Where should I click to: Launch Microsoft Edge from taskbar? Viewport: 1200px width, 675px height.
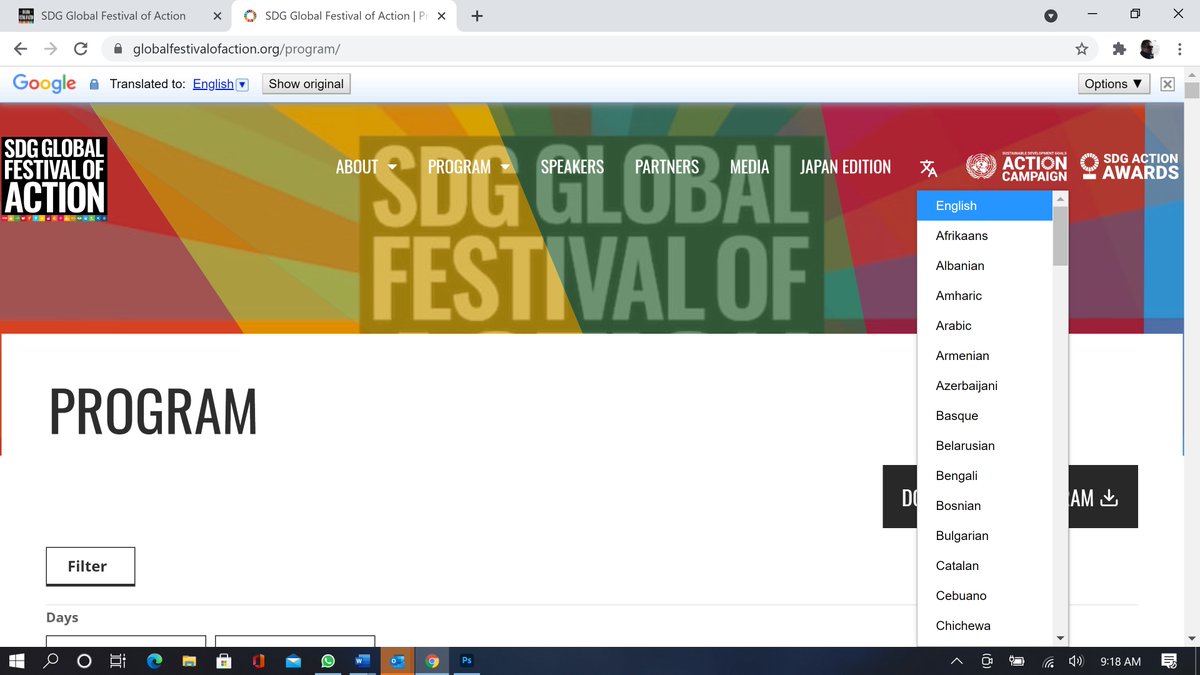click(155, 661)
